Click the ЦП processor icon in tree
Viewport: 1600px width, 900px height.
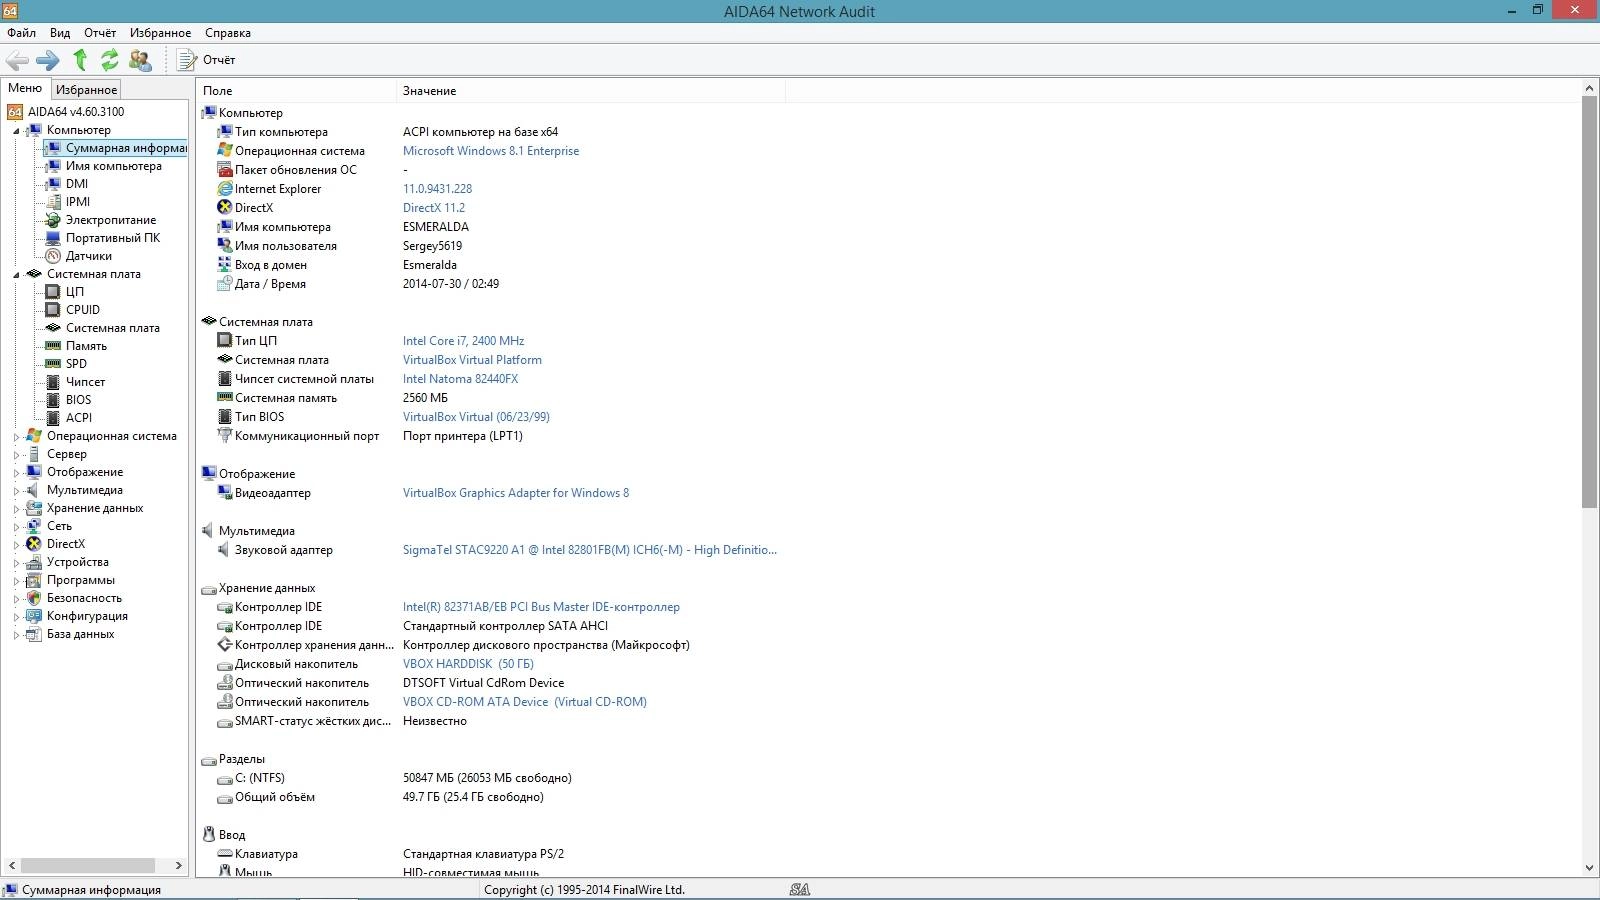(x=53, y=292)
